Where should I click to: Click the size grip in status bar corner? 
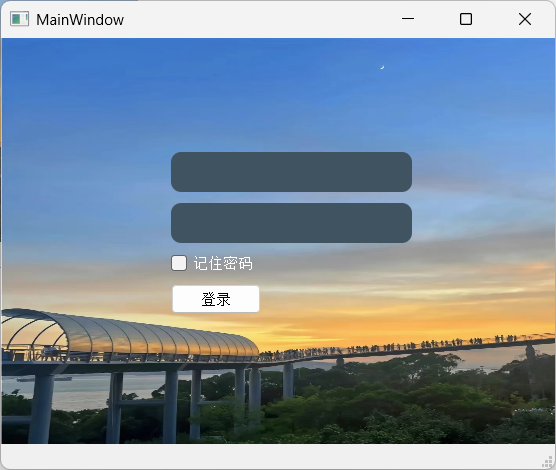(x=548, y=462)
